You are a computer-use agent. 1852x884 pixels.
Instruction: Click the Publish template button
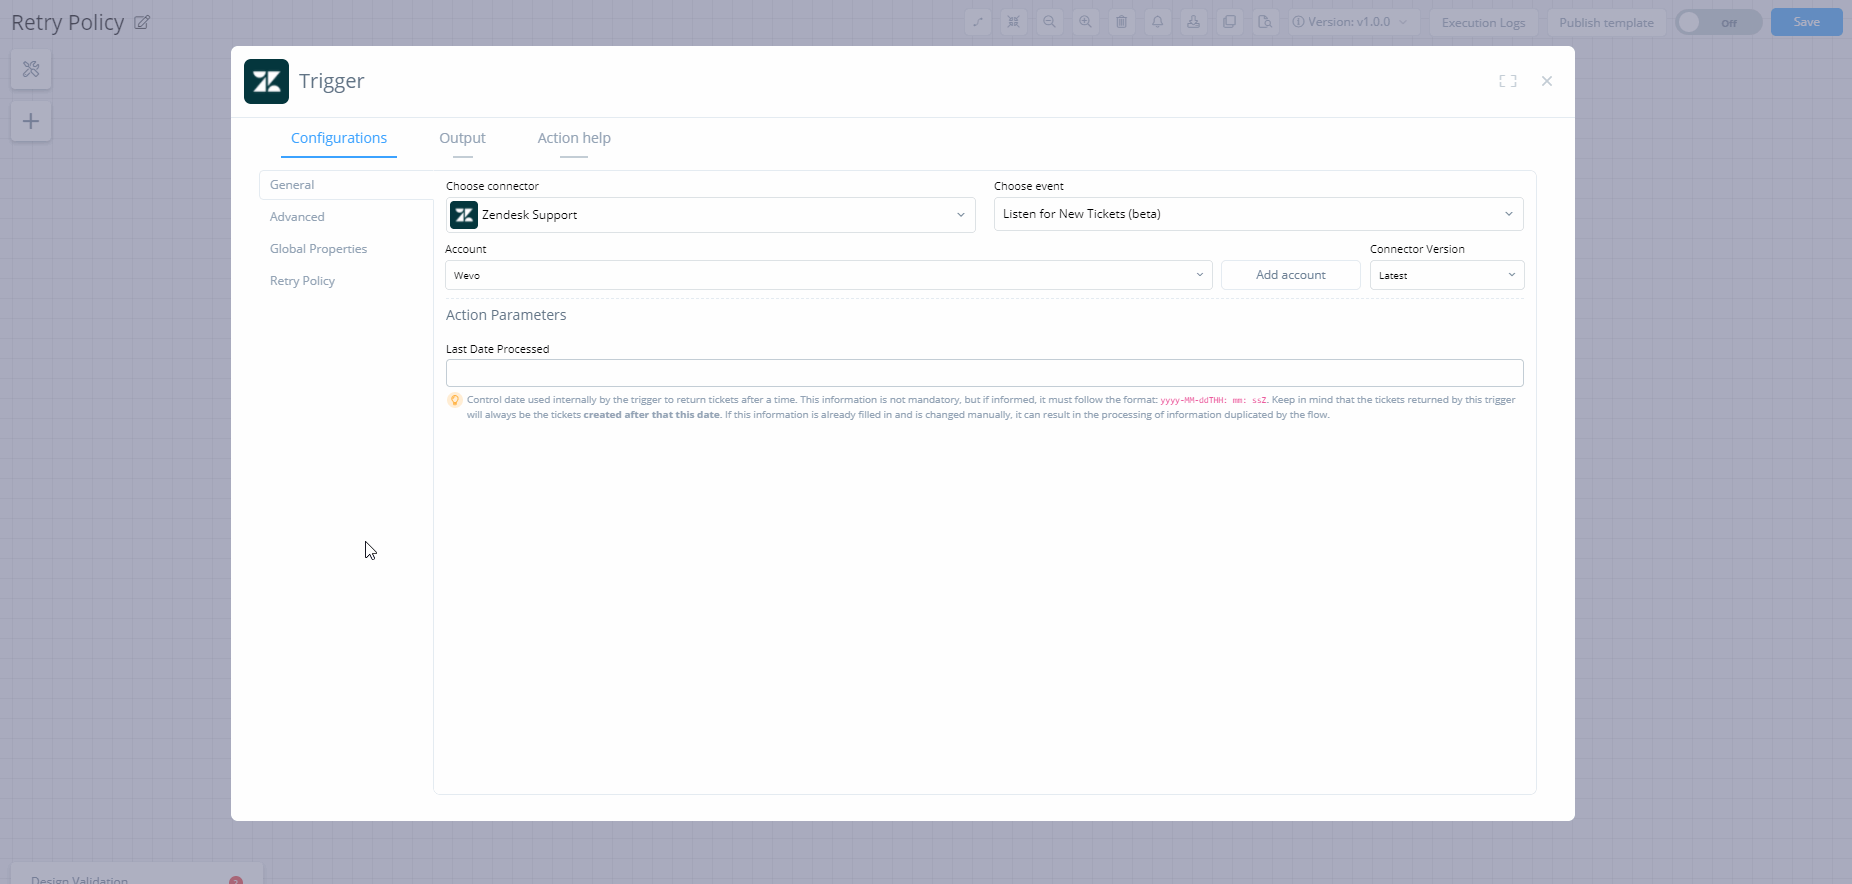1606,22
